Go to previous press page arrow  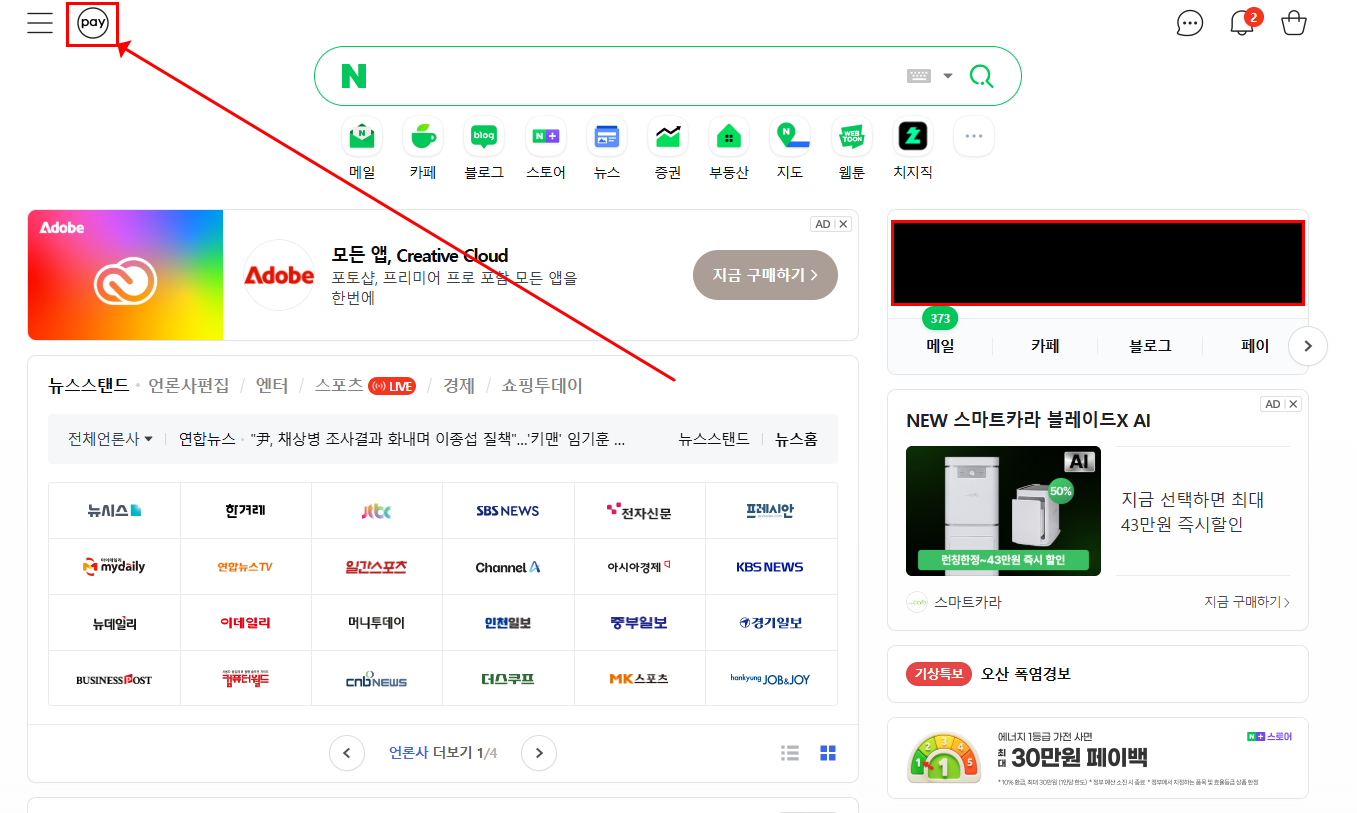pyautogui.click(x=347, y=753)
